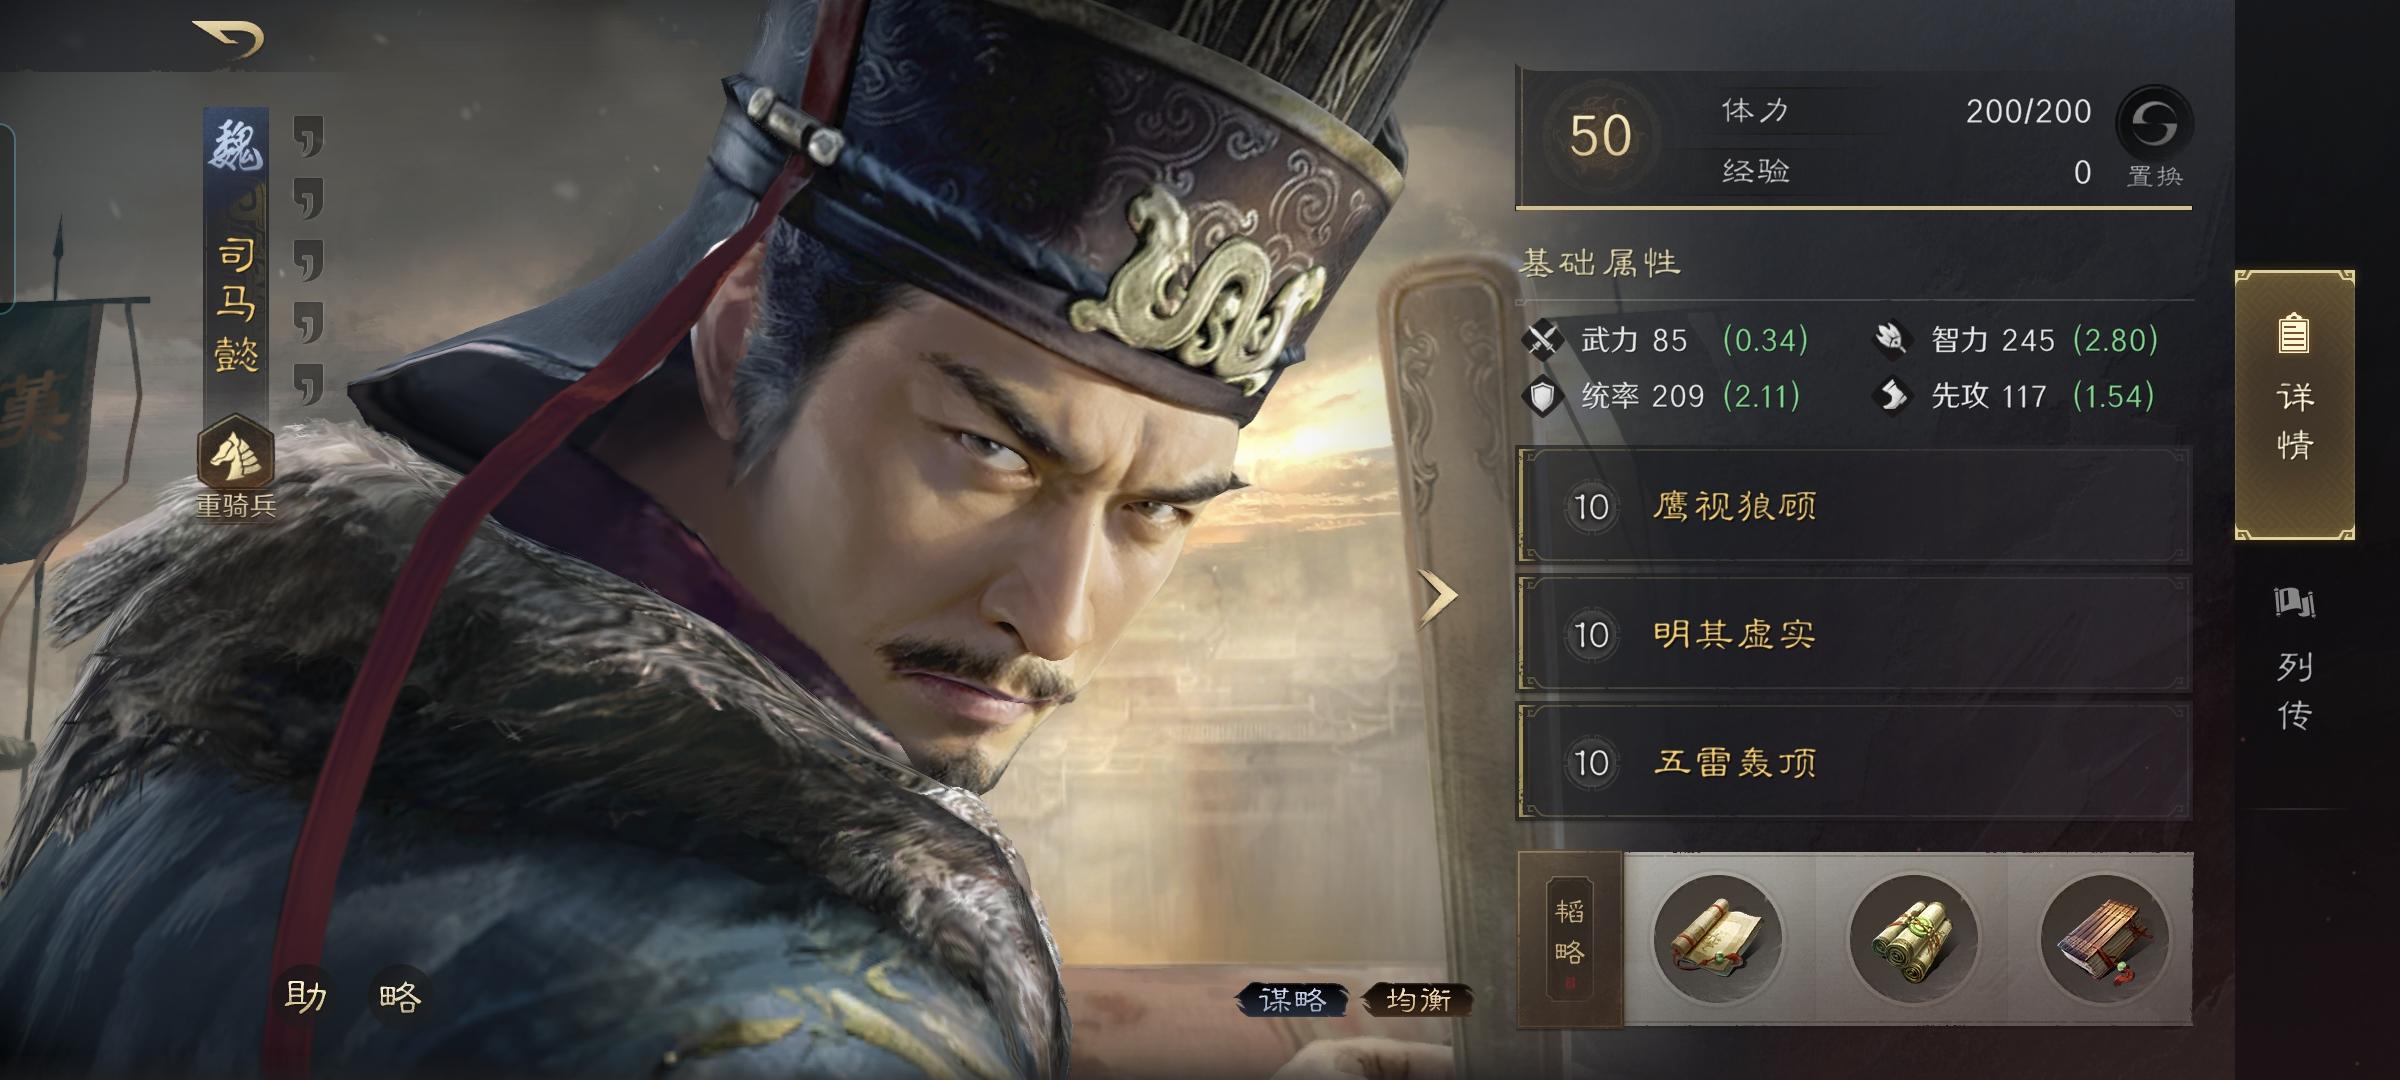Screen dimensions: 2400x1080
Task: Click the 先攻 attribute icon
Action: (1890, 396)
